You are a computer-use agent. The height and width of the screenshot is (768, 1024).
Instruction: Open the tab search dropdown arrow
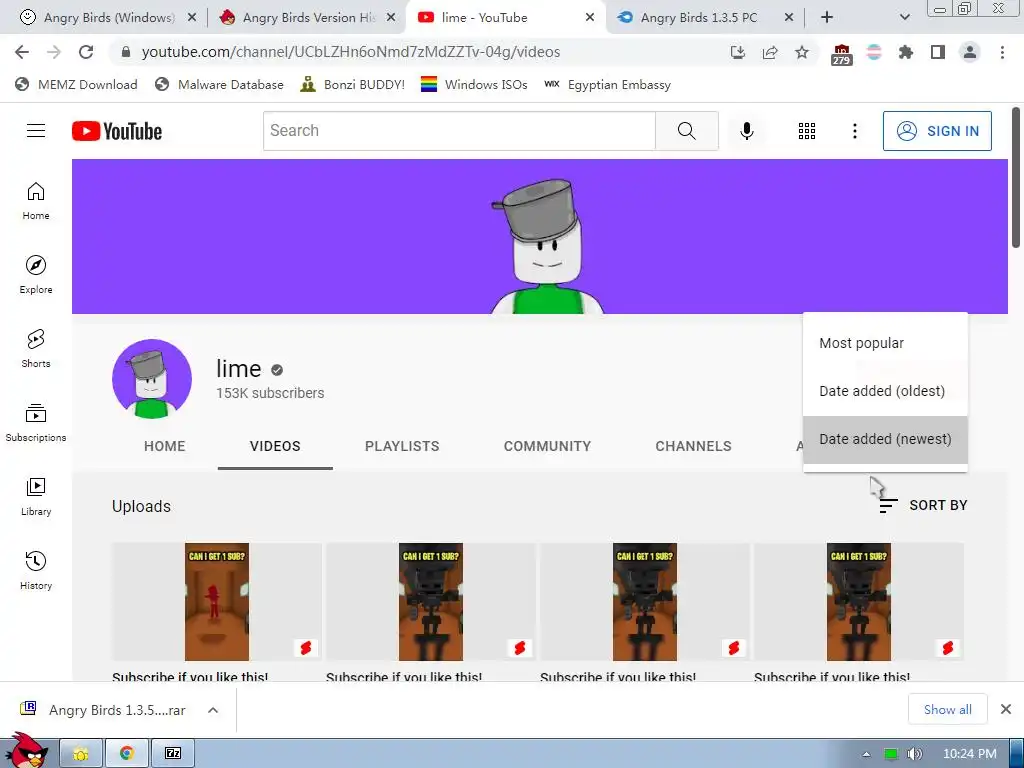pyautogui.click(x=904, y=18)
